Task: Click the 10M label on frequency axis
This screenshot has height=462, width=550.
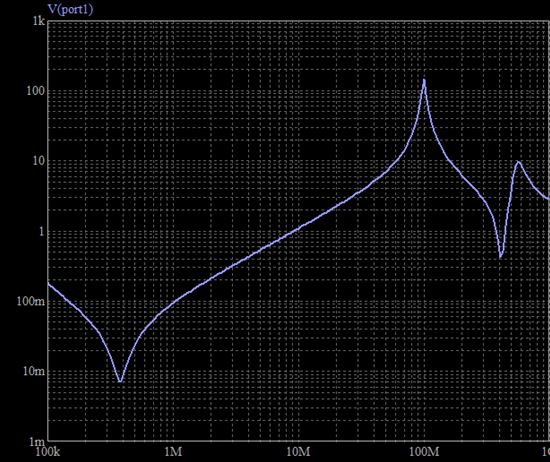Action: (x=299, y=452)
